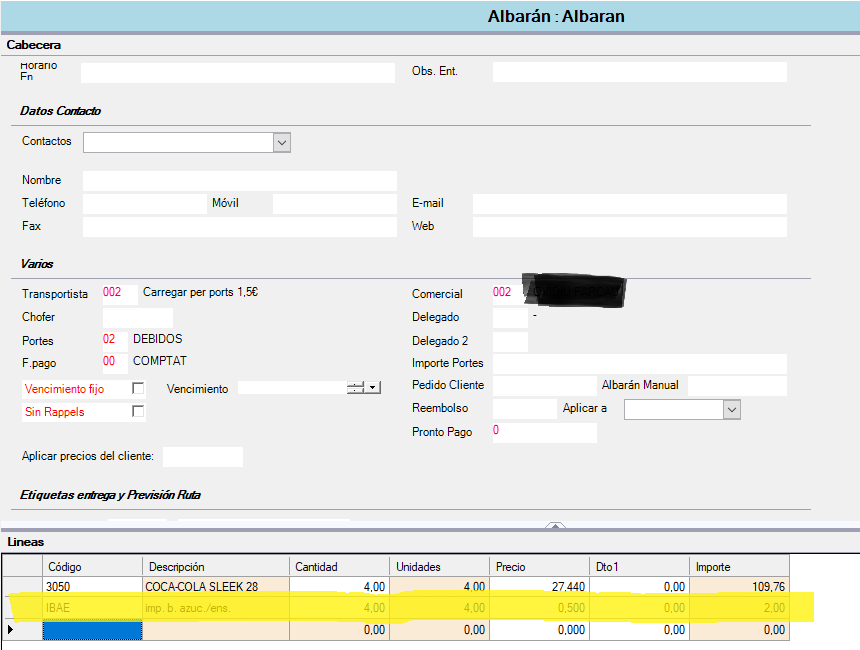This screenshot has height=650, width=860.
Task: Click the Código column header
Action: (x=92, y=566)
